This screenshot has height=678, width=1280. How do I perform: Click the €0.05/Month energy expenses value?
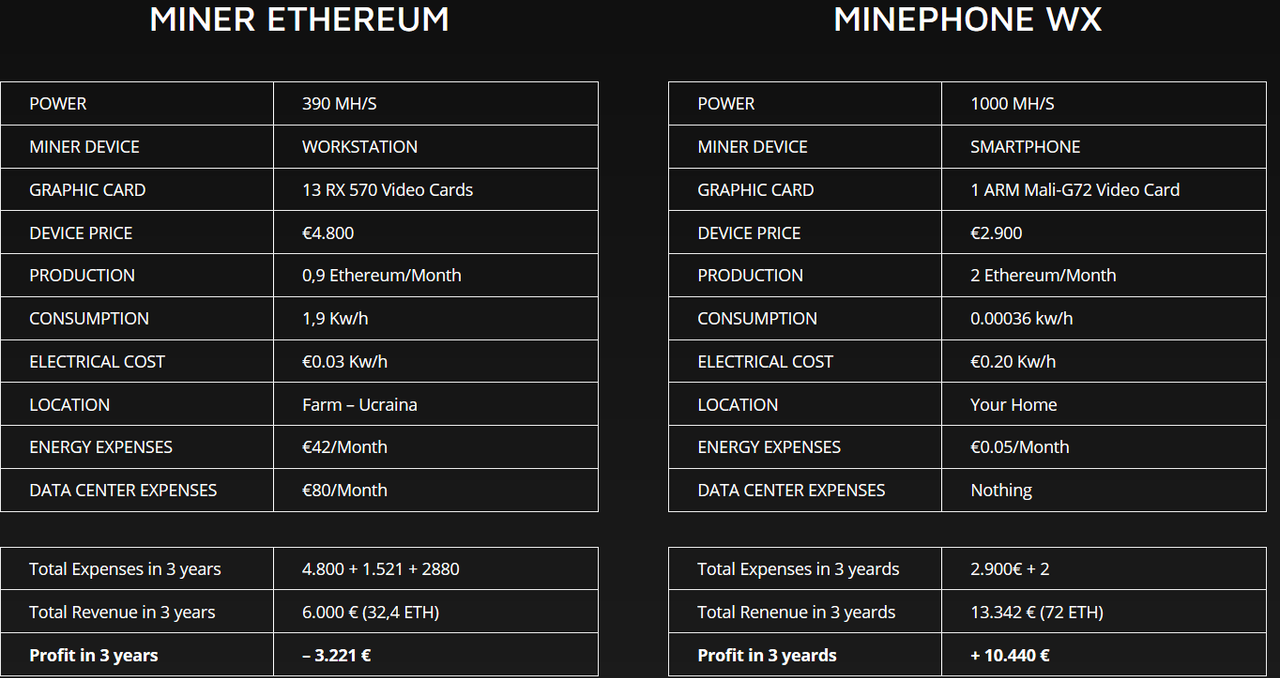(1020, 447)
